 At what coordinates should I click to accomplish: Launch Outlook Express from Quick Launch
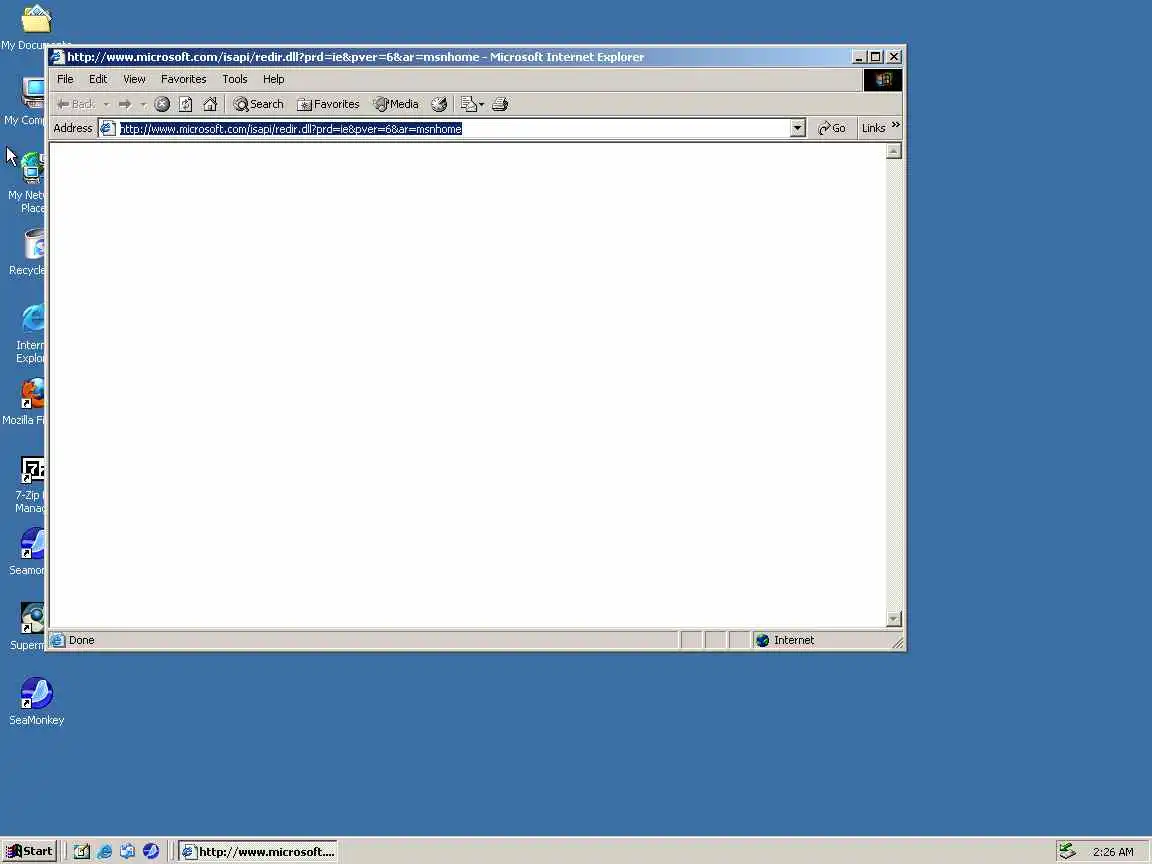tap(128, 852)
